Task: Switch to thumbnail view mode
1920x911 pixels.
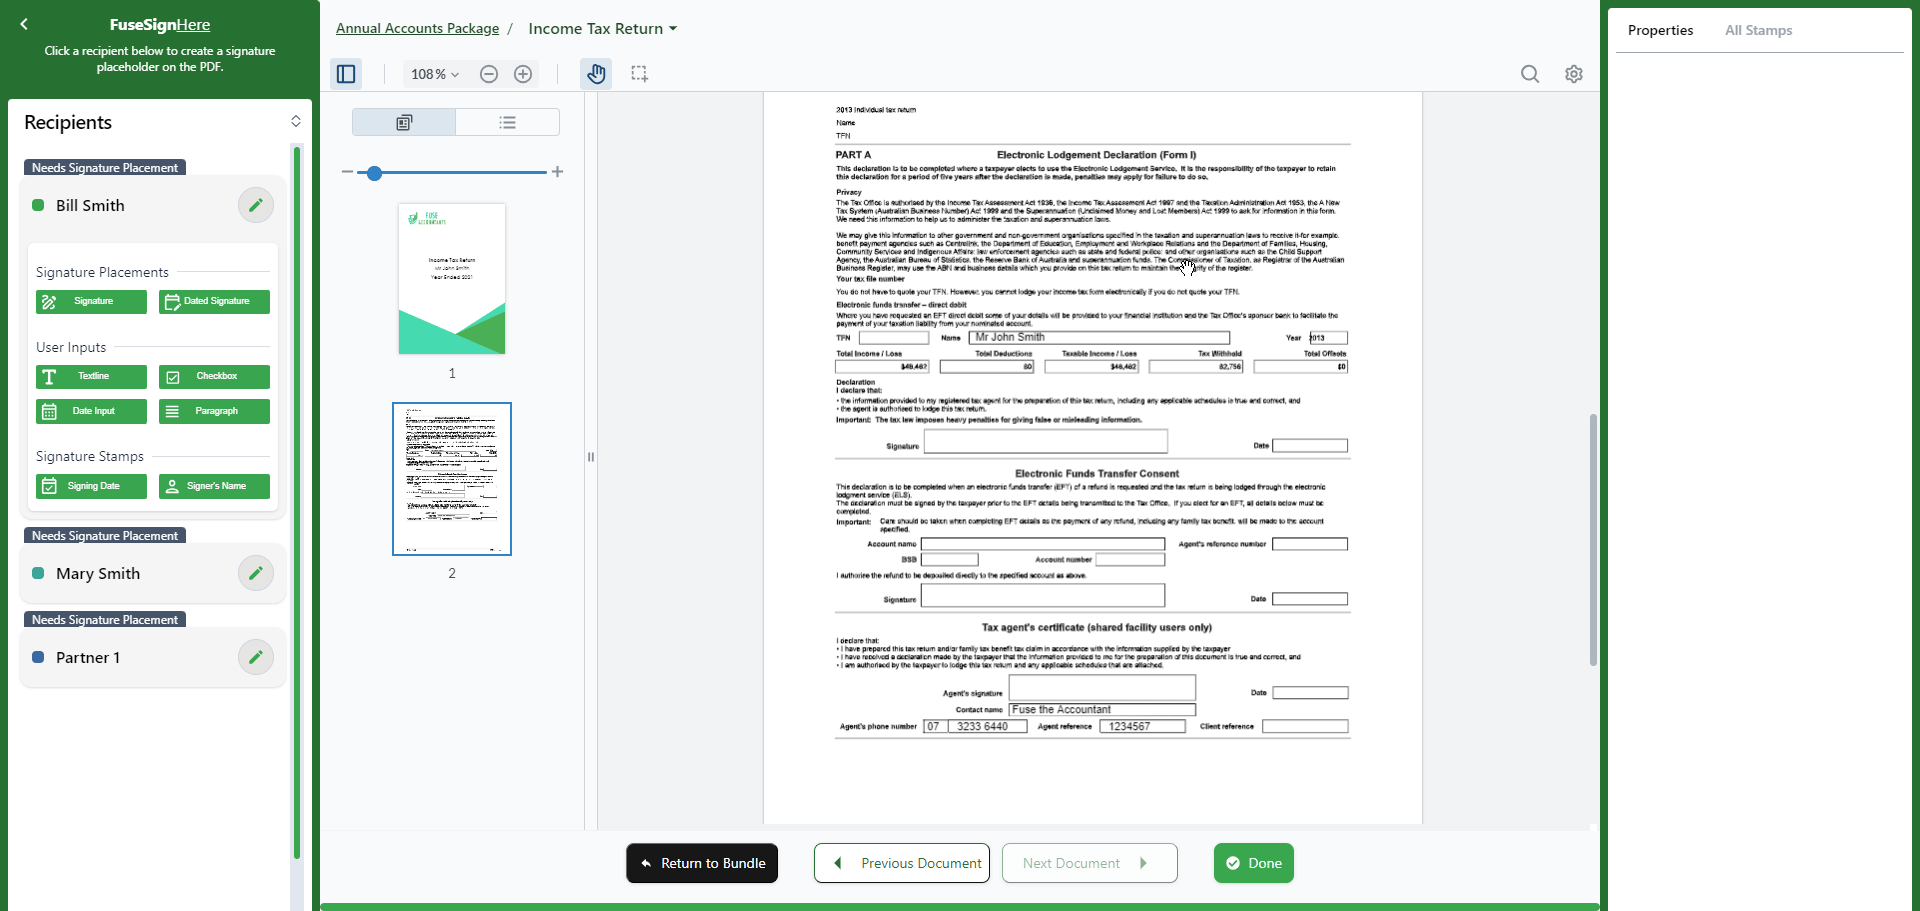Action: click(x=404, y=122)
